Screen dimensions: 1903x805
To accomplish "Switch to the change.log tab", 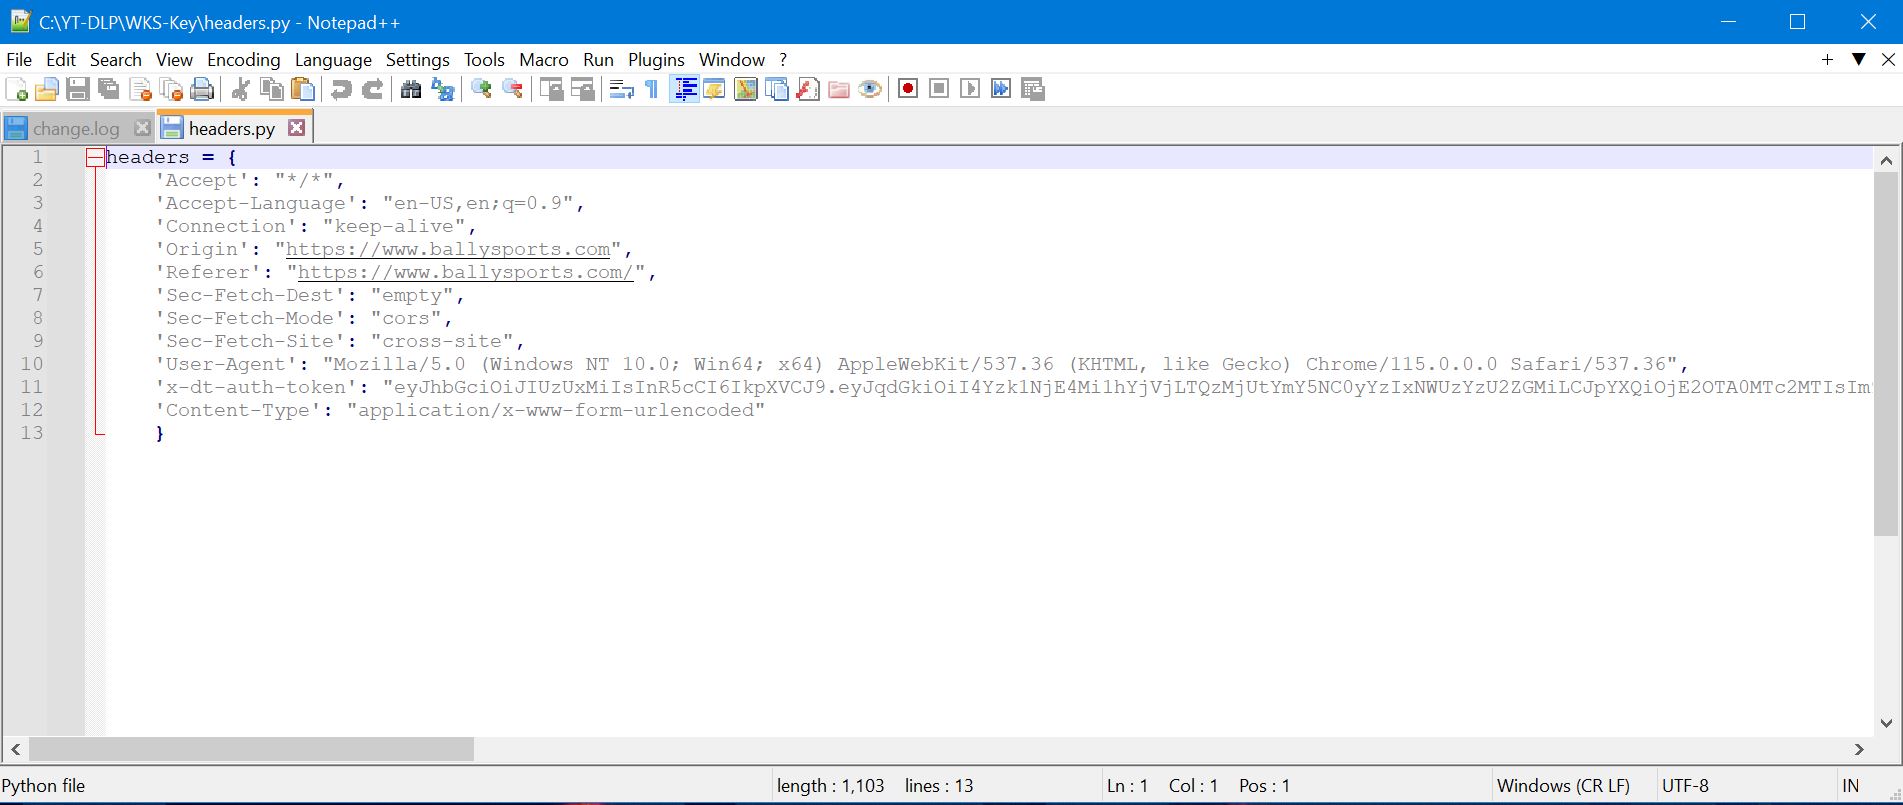I will click(76, 128).
